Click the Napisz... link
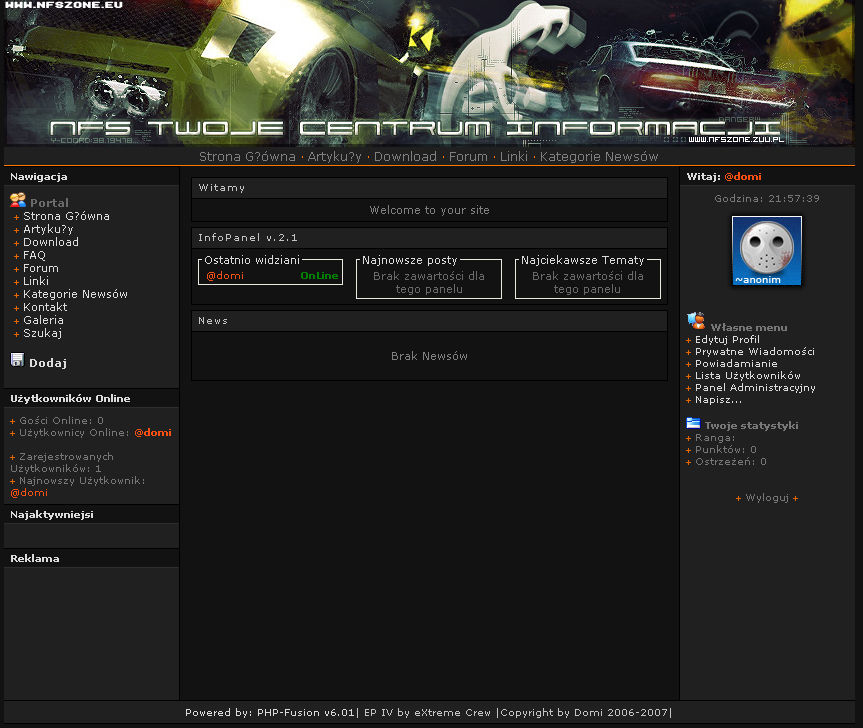This screenshot has width=863, height=728. 718,399
